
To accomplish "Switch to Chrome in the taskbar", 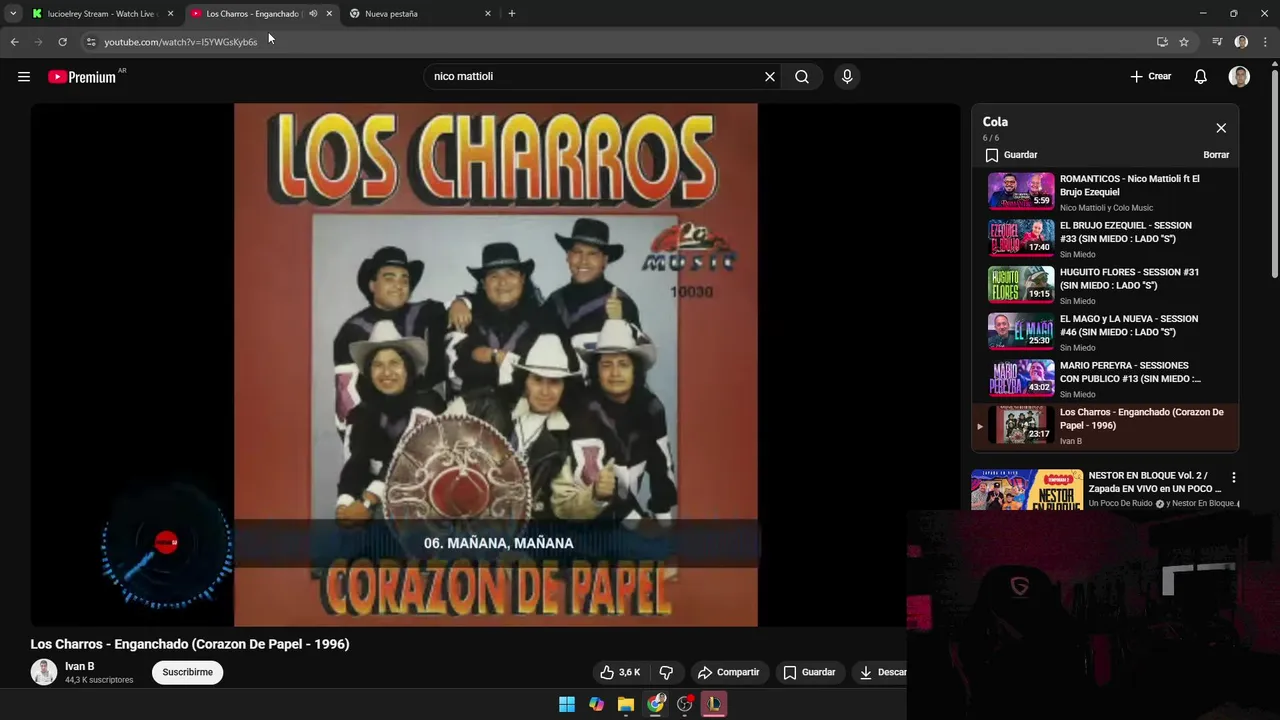I will pyautogui.click(x=655, y=704).
